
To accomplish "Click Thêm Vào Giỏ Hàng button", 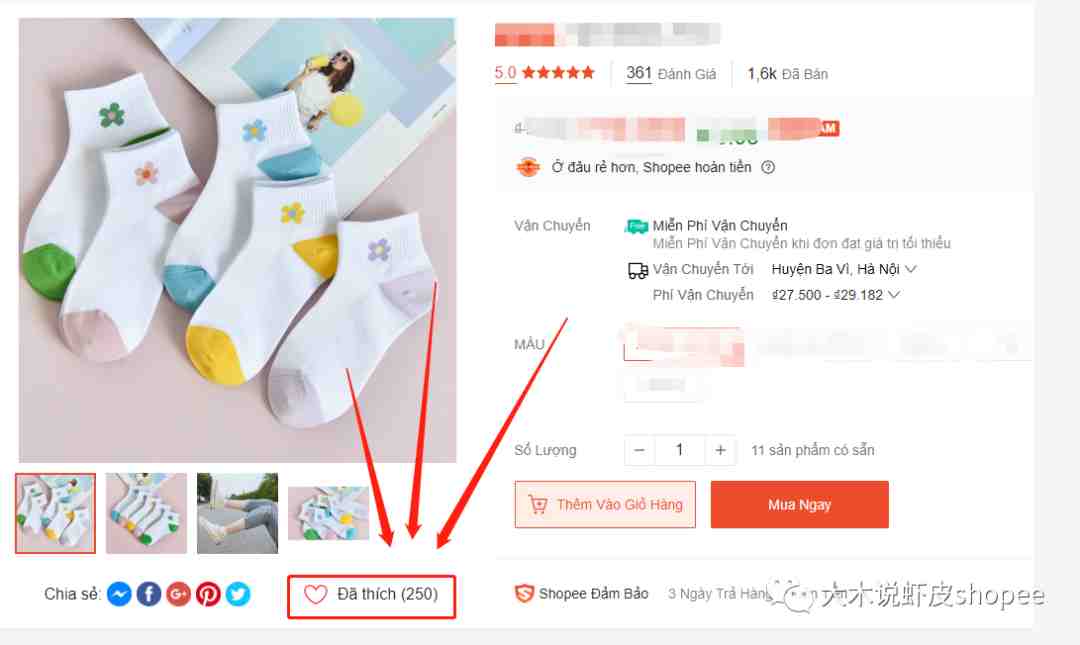I will (x=605, y=504).
